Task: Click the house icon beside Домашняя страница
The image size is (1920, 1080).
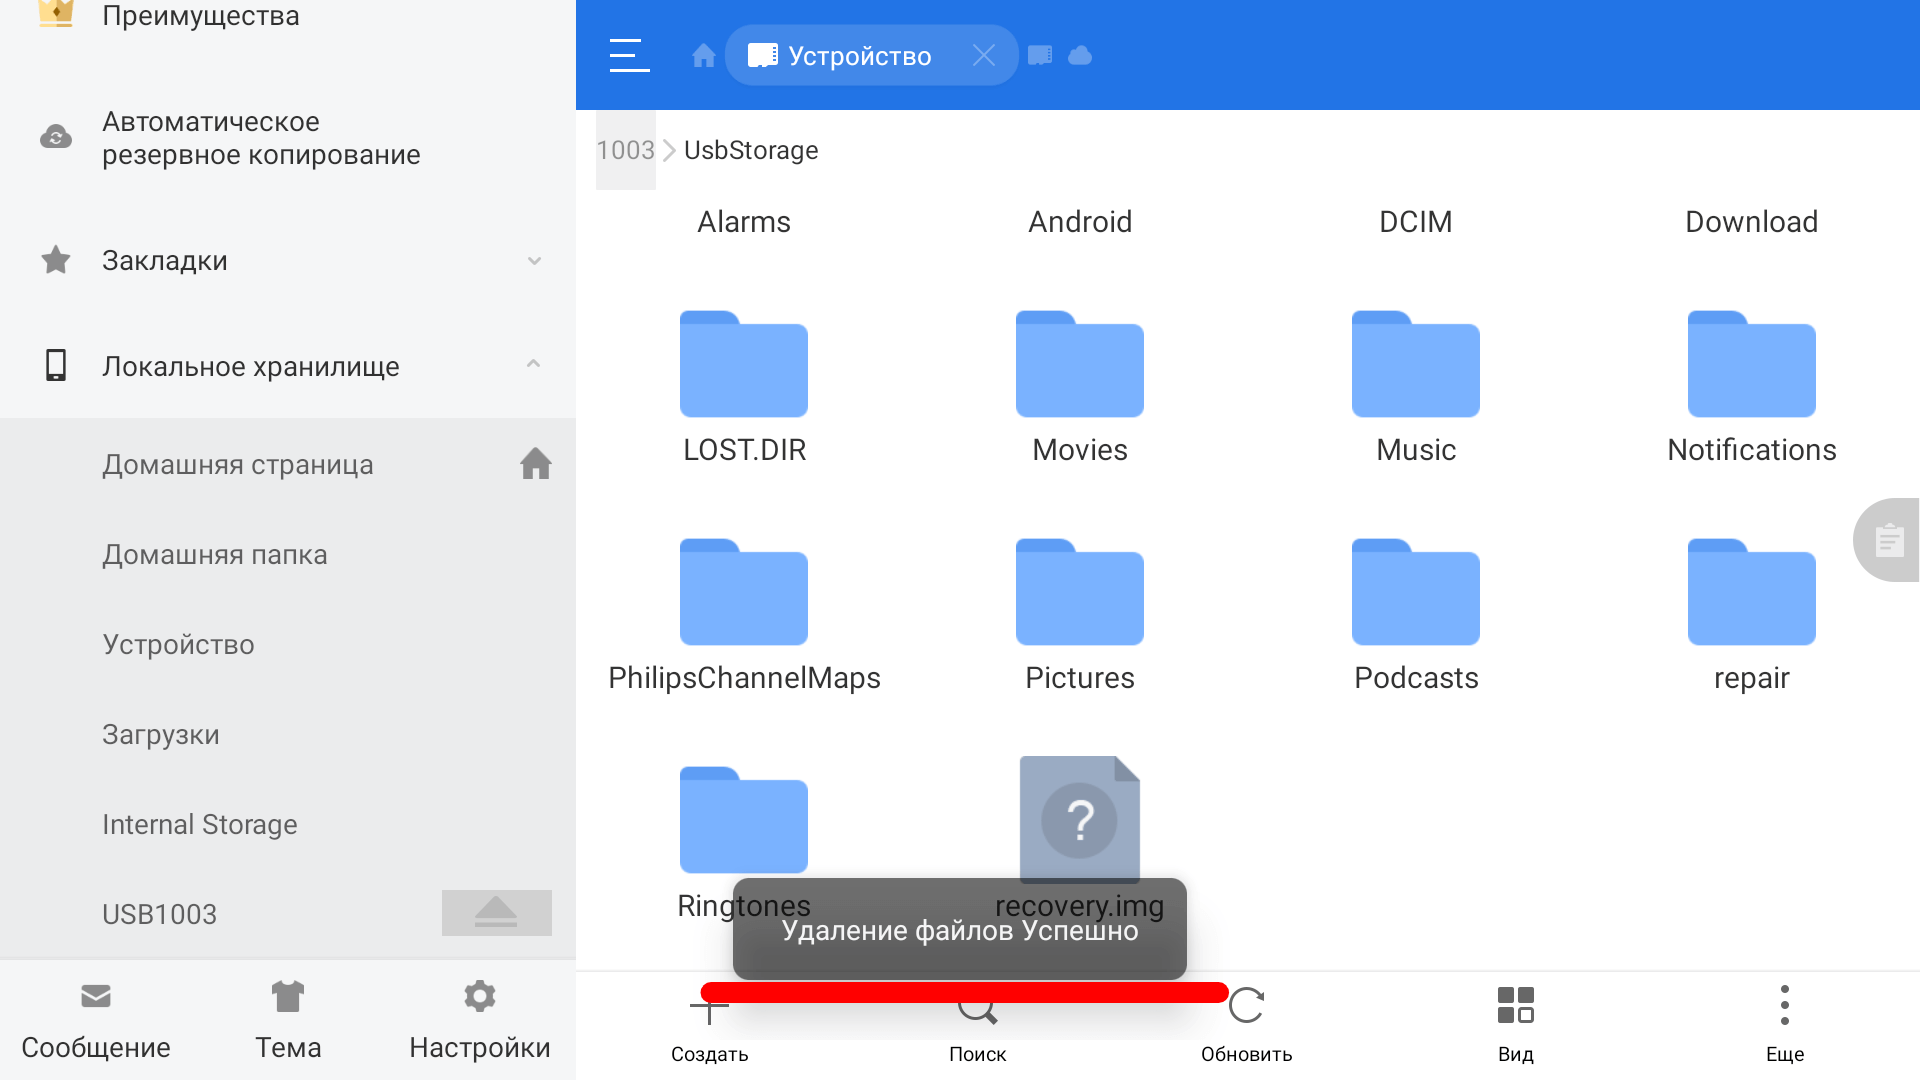Action: pyautogui.click(x=536, y=463)
